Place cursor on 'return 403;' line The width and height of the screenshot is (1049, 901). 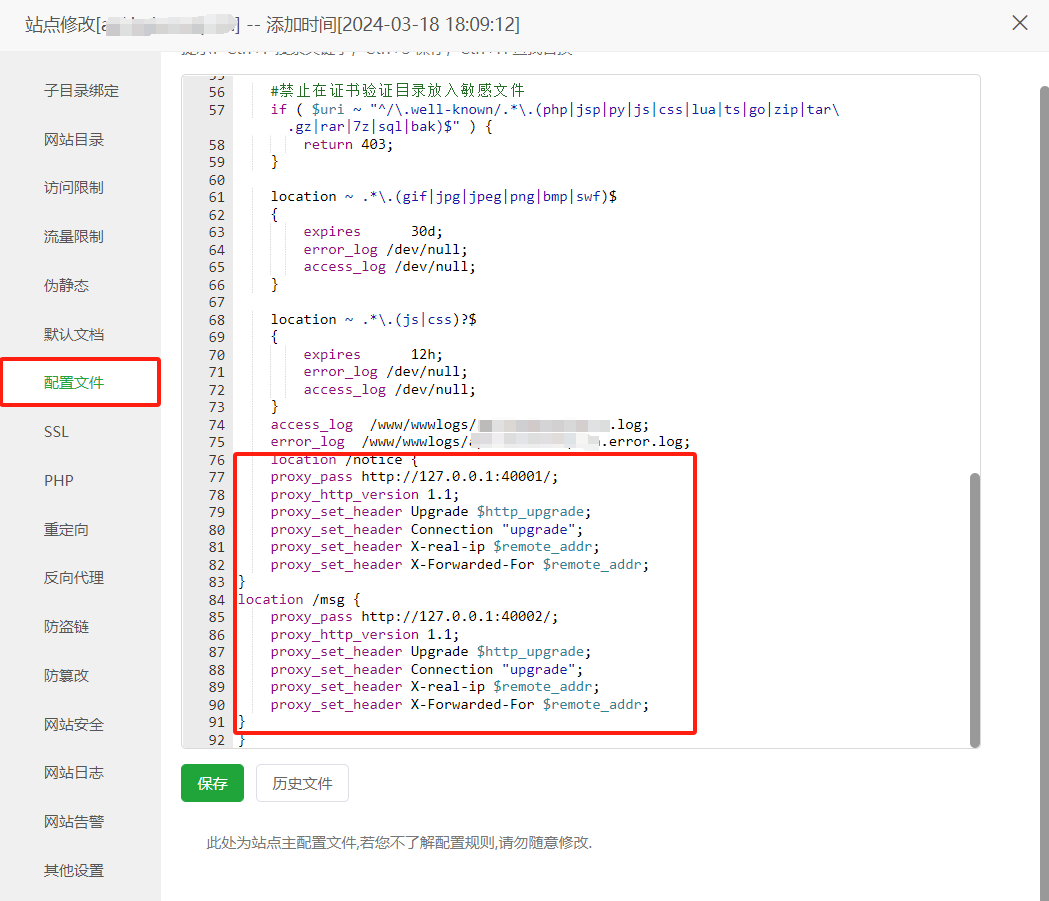click(x=348, y=144)
